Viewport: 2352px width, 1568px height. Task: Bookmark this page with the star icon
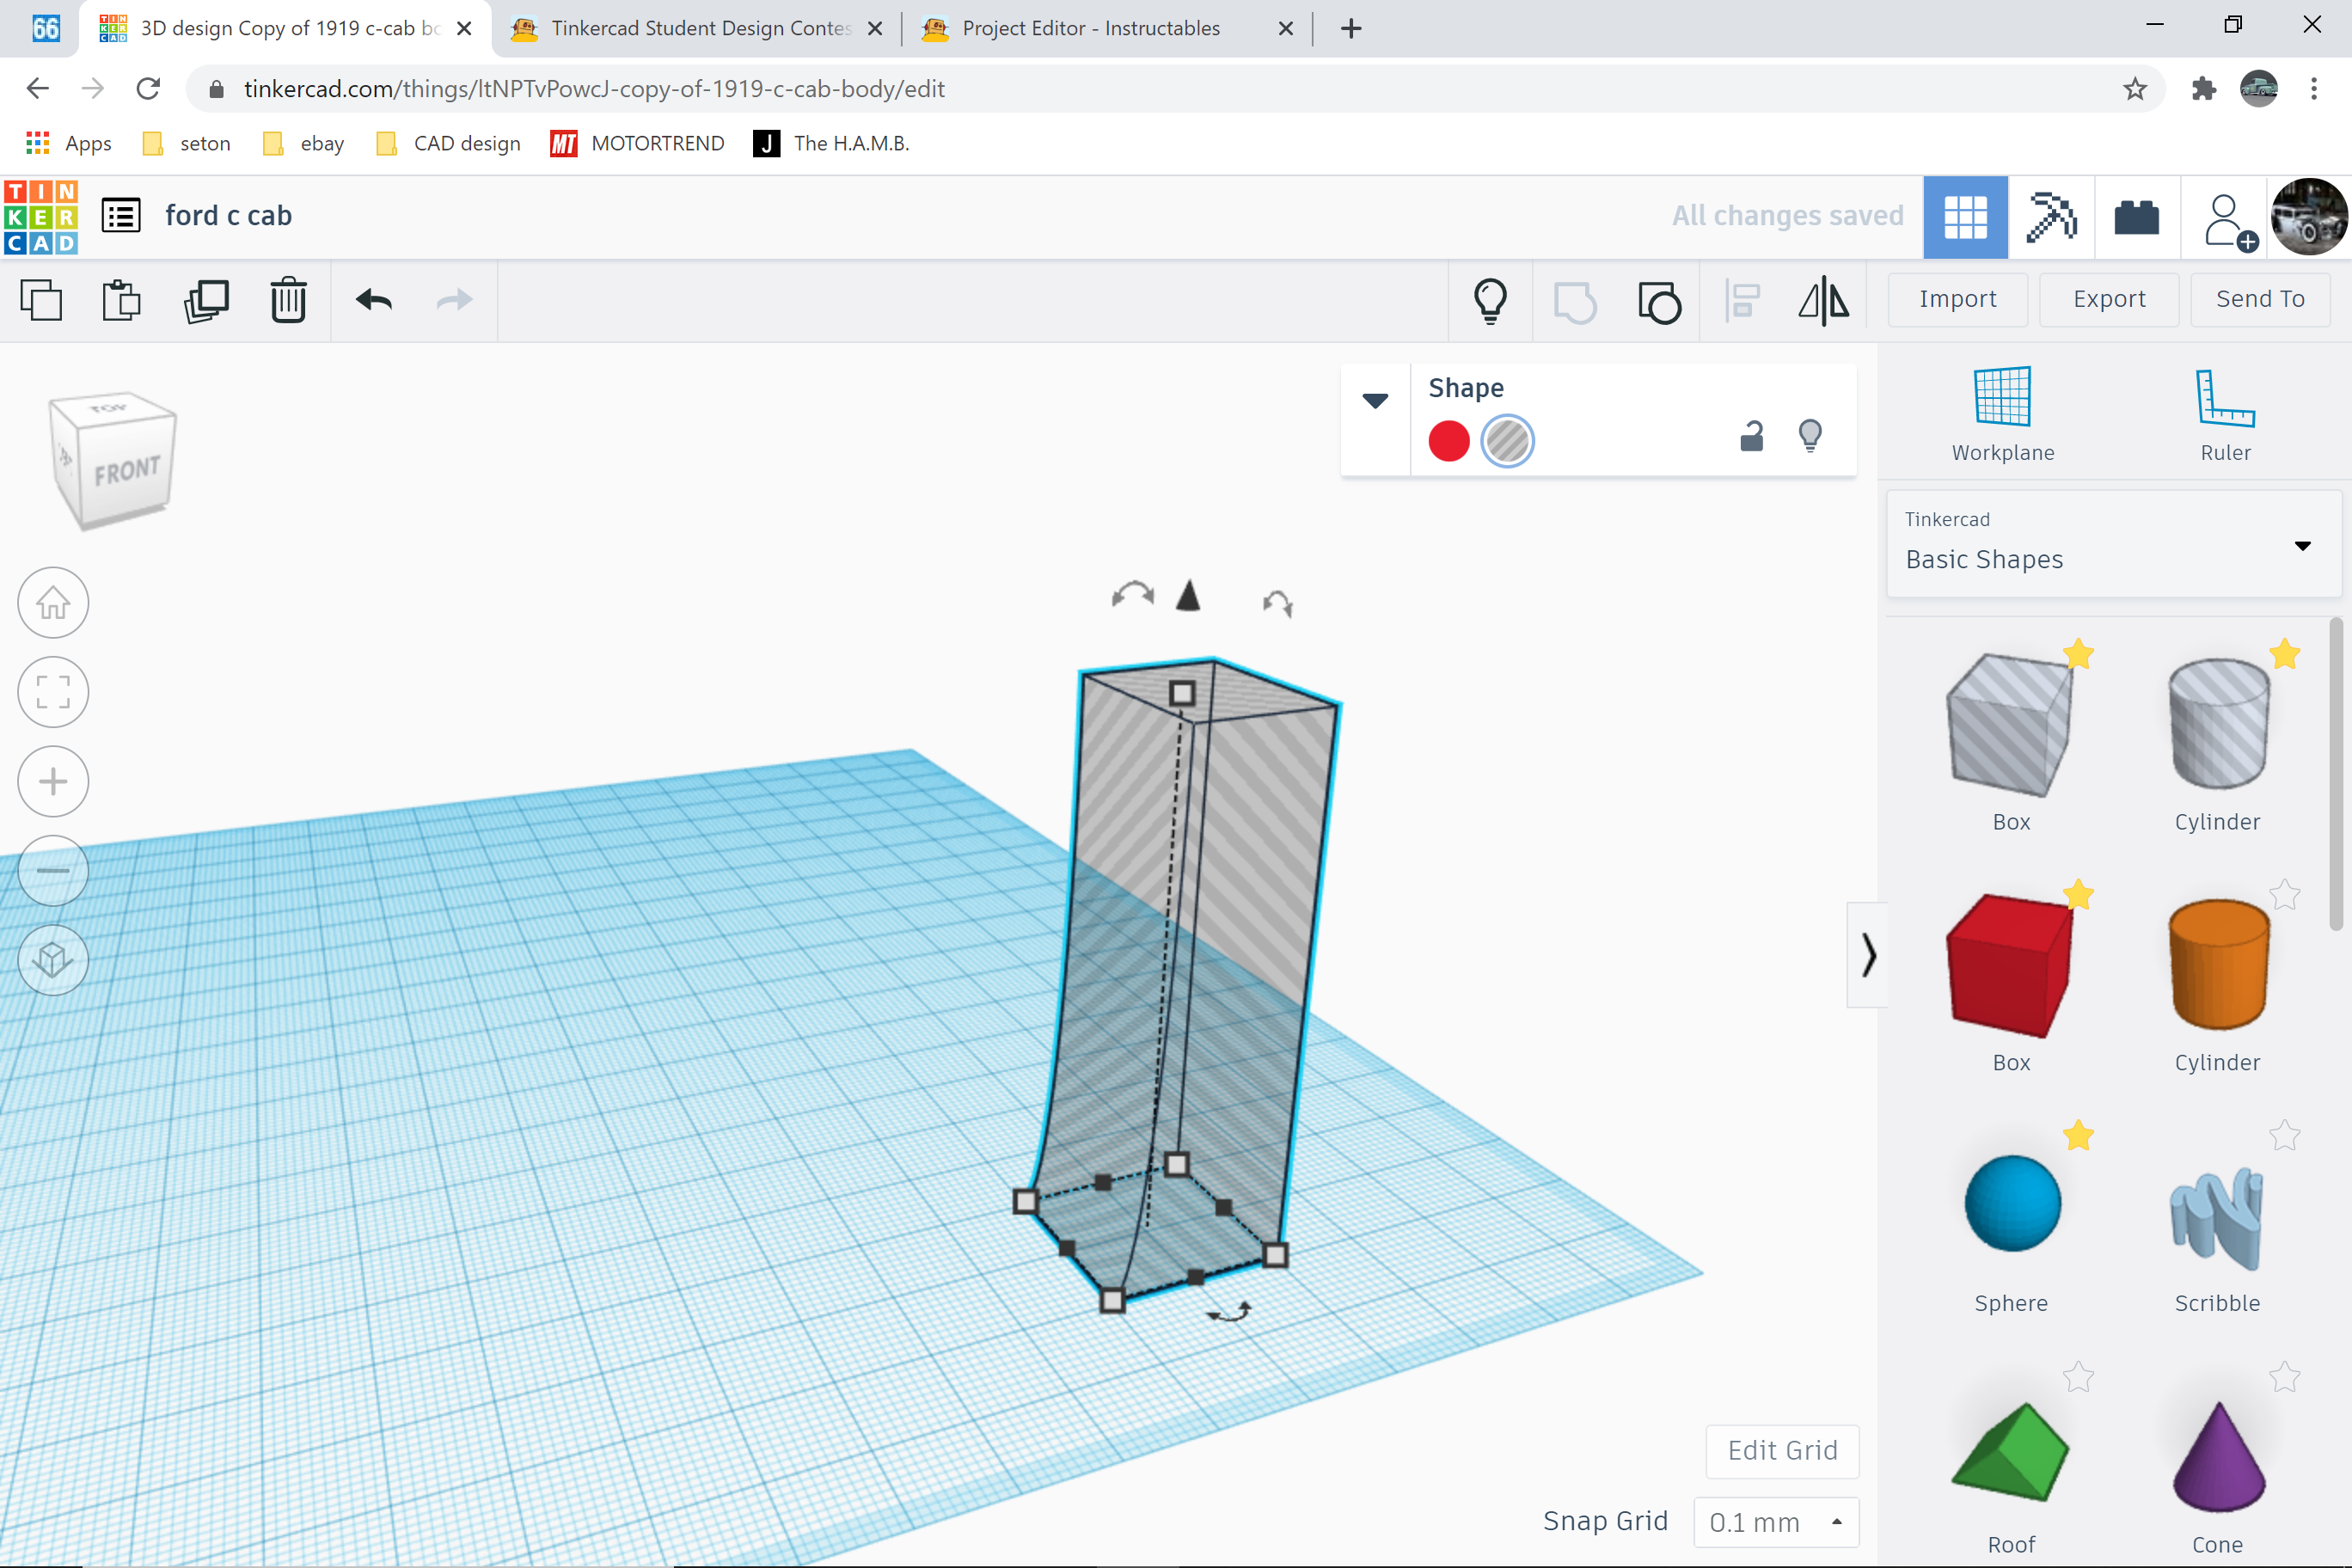[x=2135, y=89]
